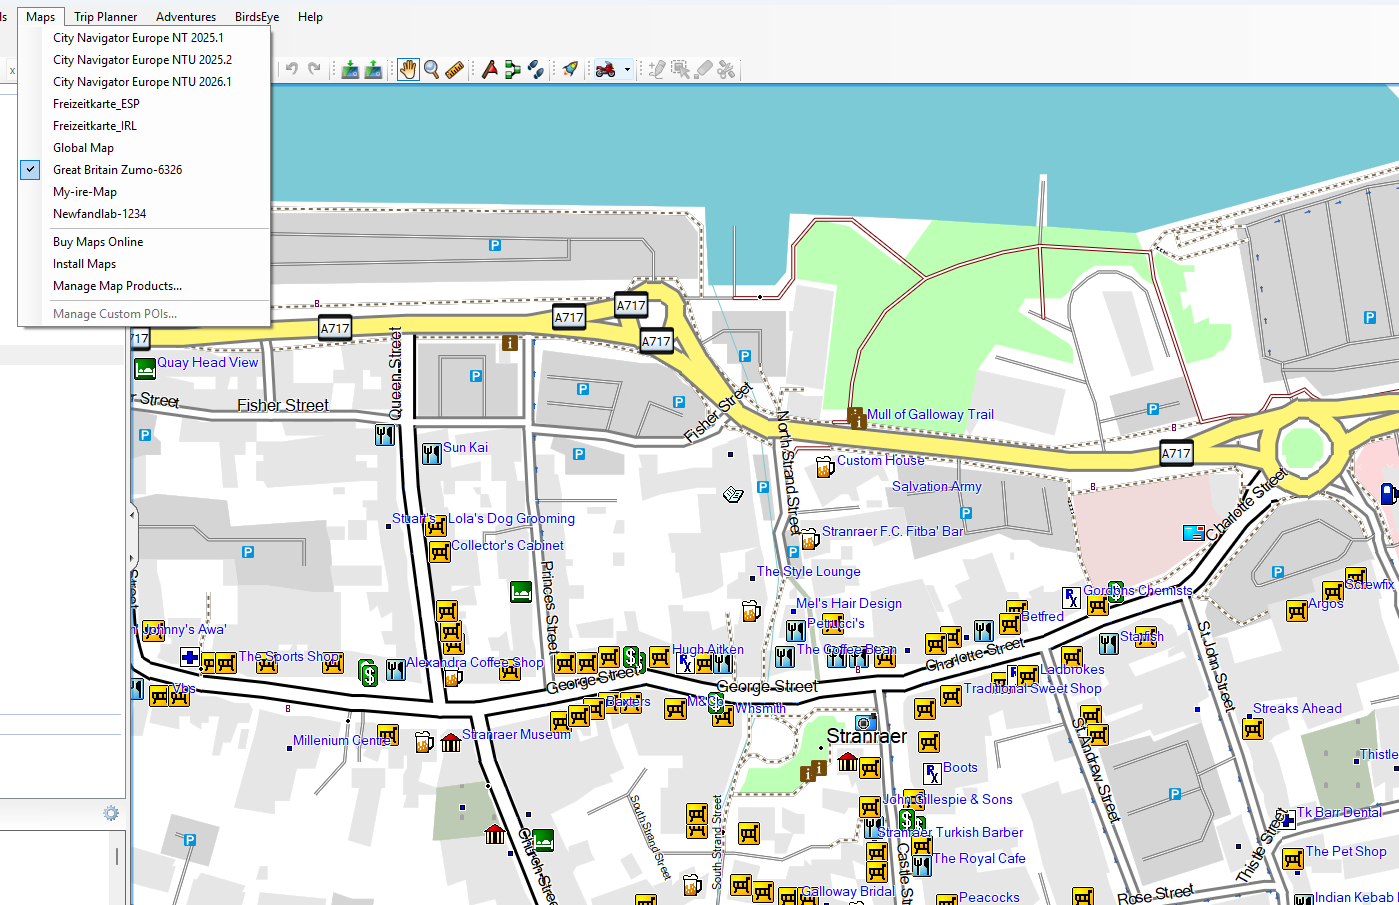The height and width of the screenshot is (905, 1399).
Task: Click the Adventure rocket icon
Action: pyautogui.click(x=569, y=69)
